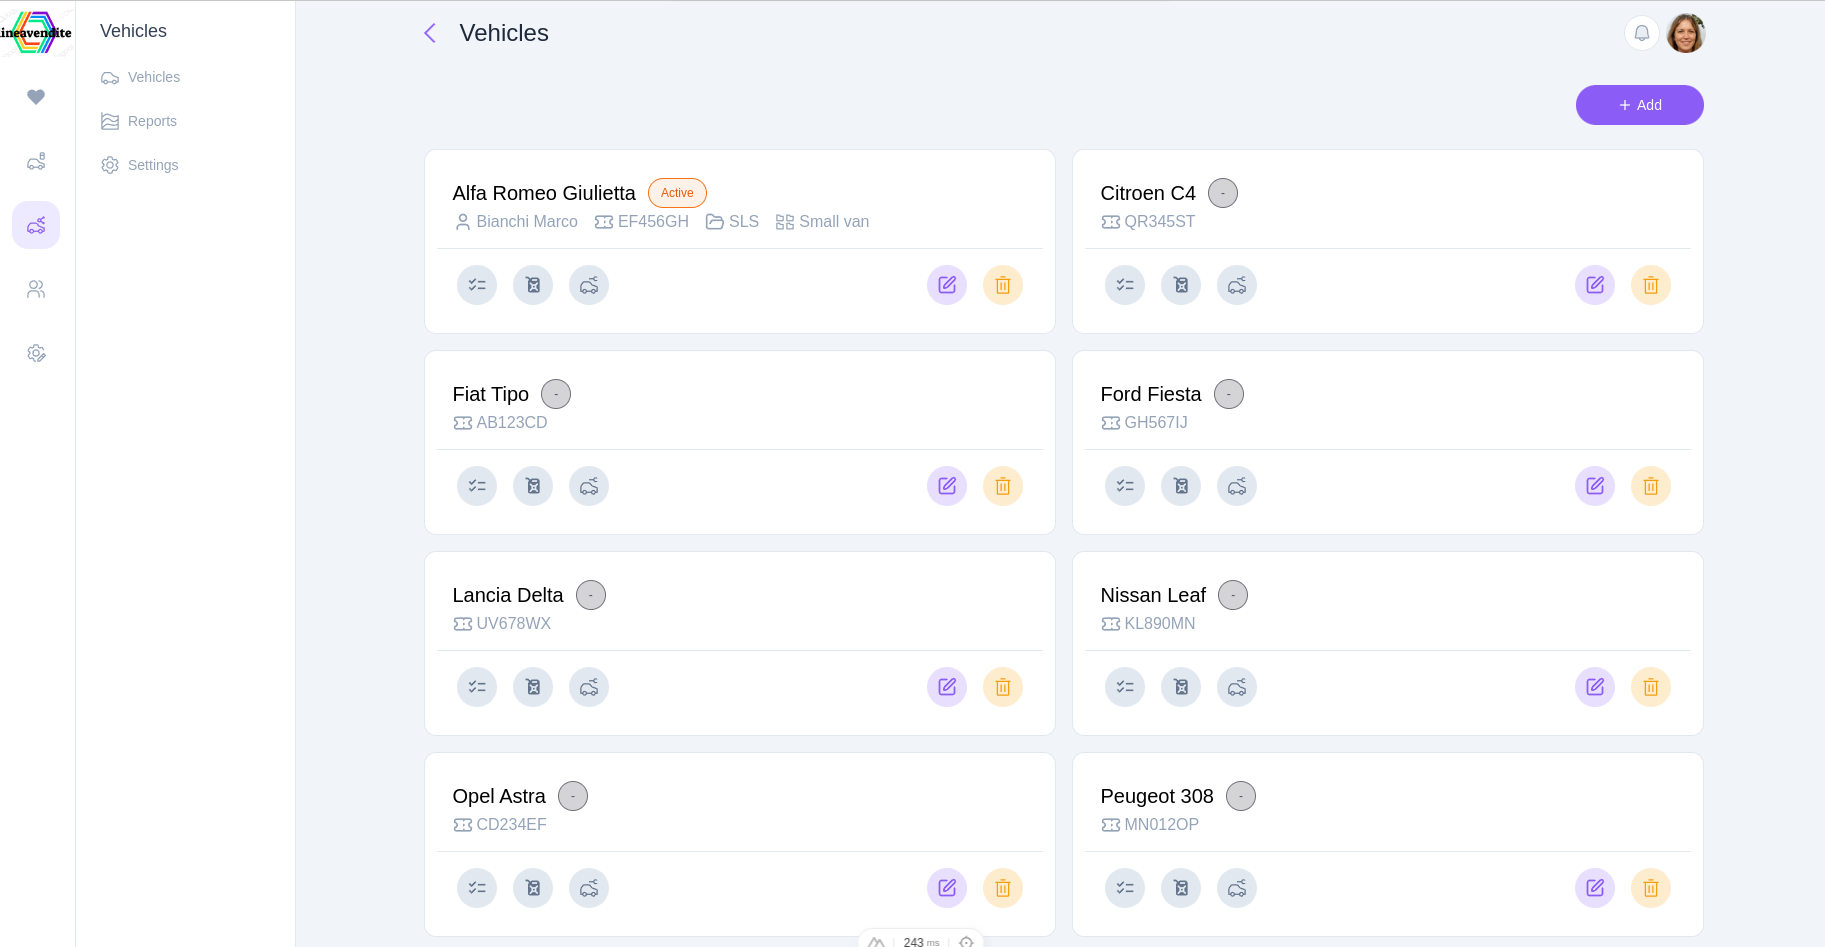Delete the Ford Fiesta vehicle
1825x947 pixels.
tap(1651, 486)
